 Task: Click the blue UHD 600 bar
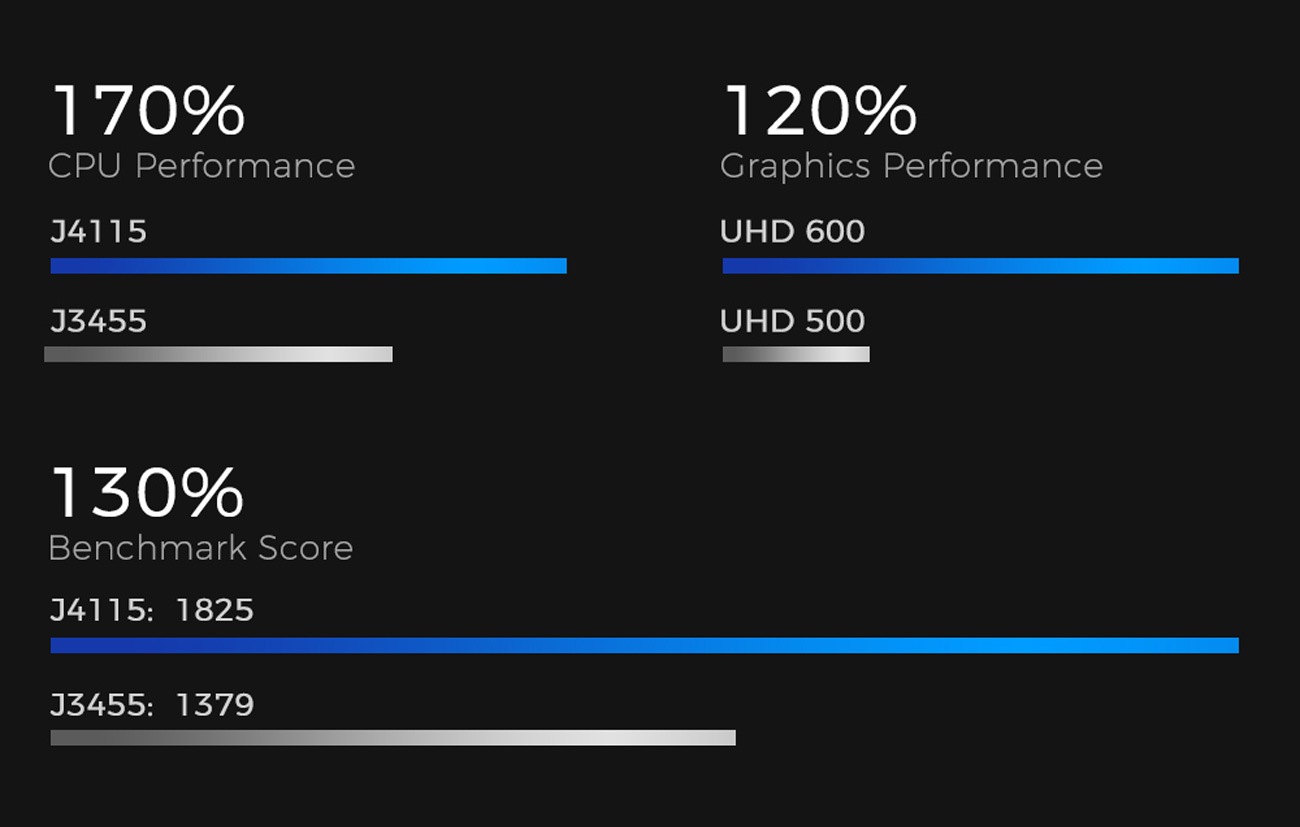click(x=981, y=266)
